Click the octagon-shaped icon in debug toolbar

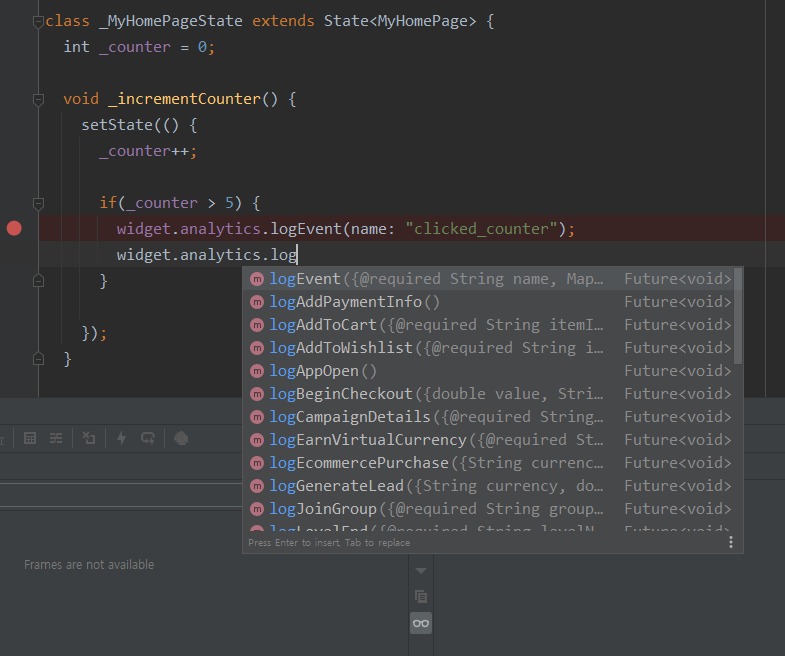(181, 438)
